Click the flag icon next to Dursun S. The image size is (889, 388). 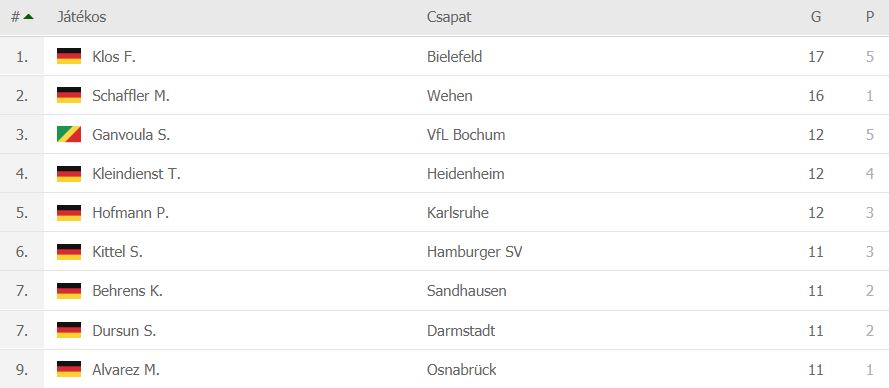tap(69, 330)
